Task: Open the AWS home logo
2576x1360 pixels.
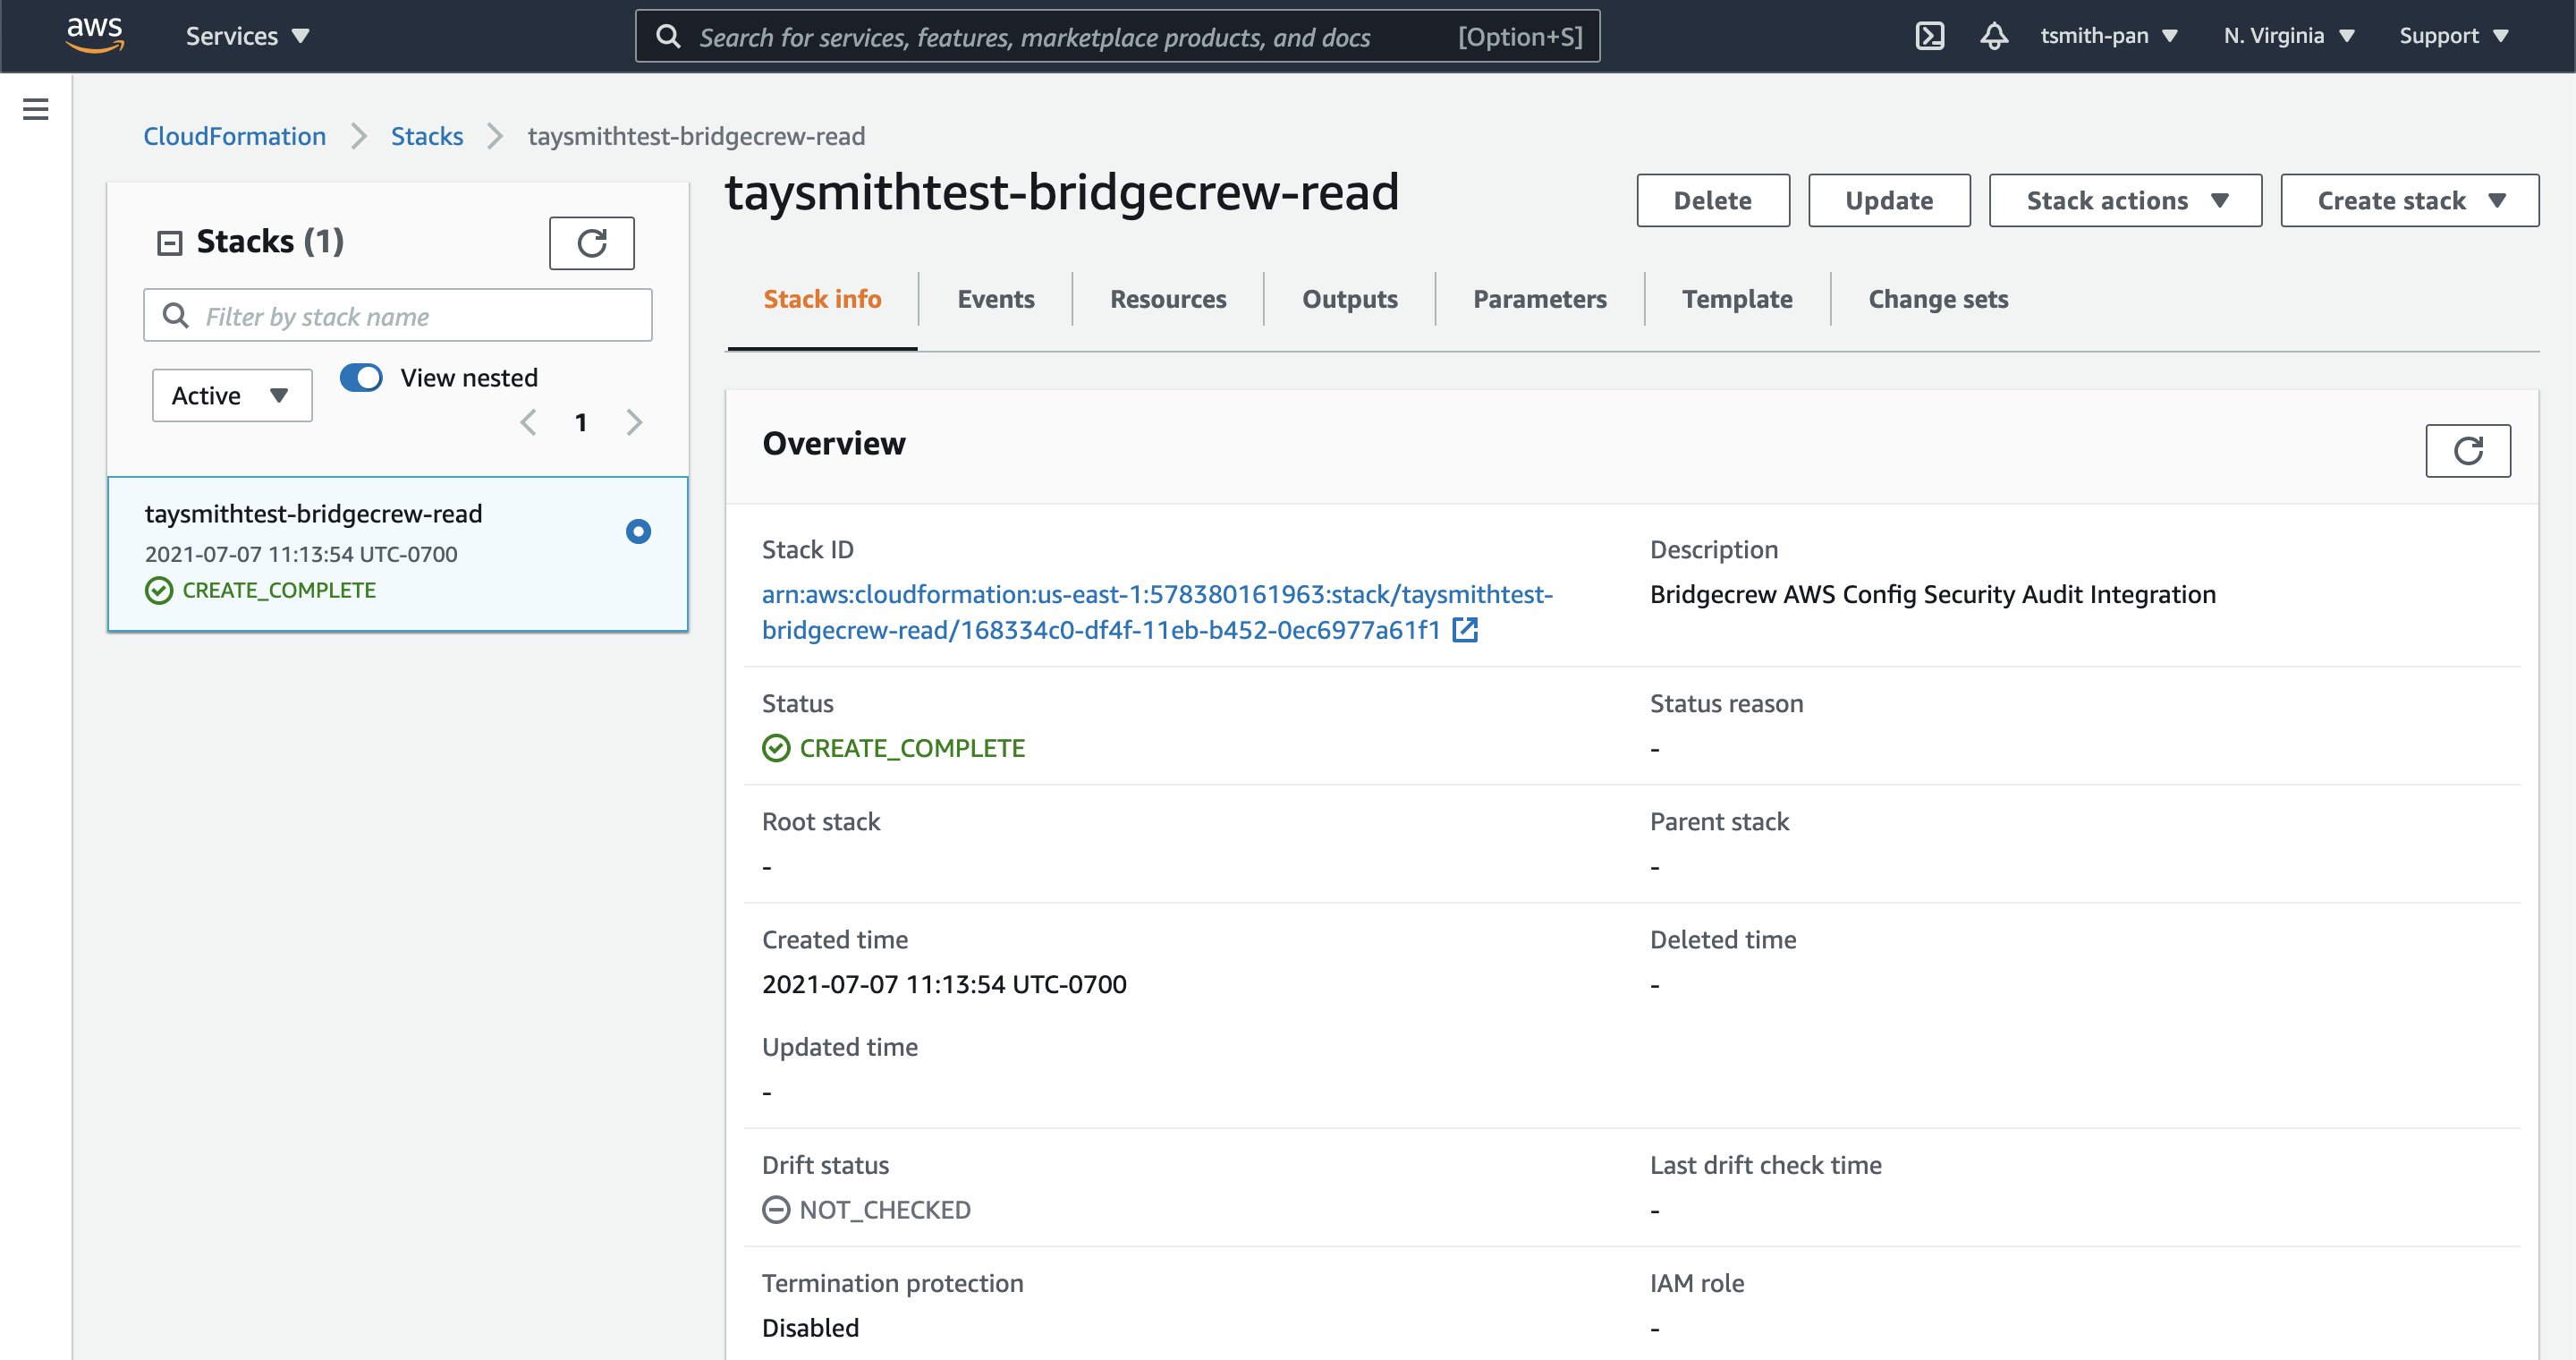Action: tap(94, 35)
